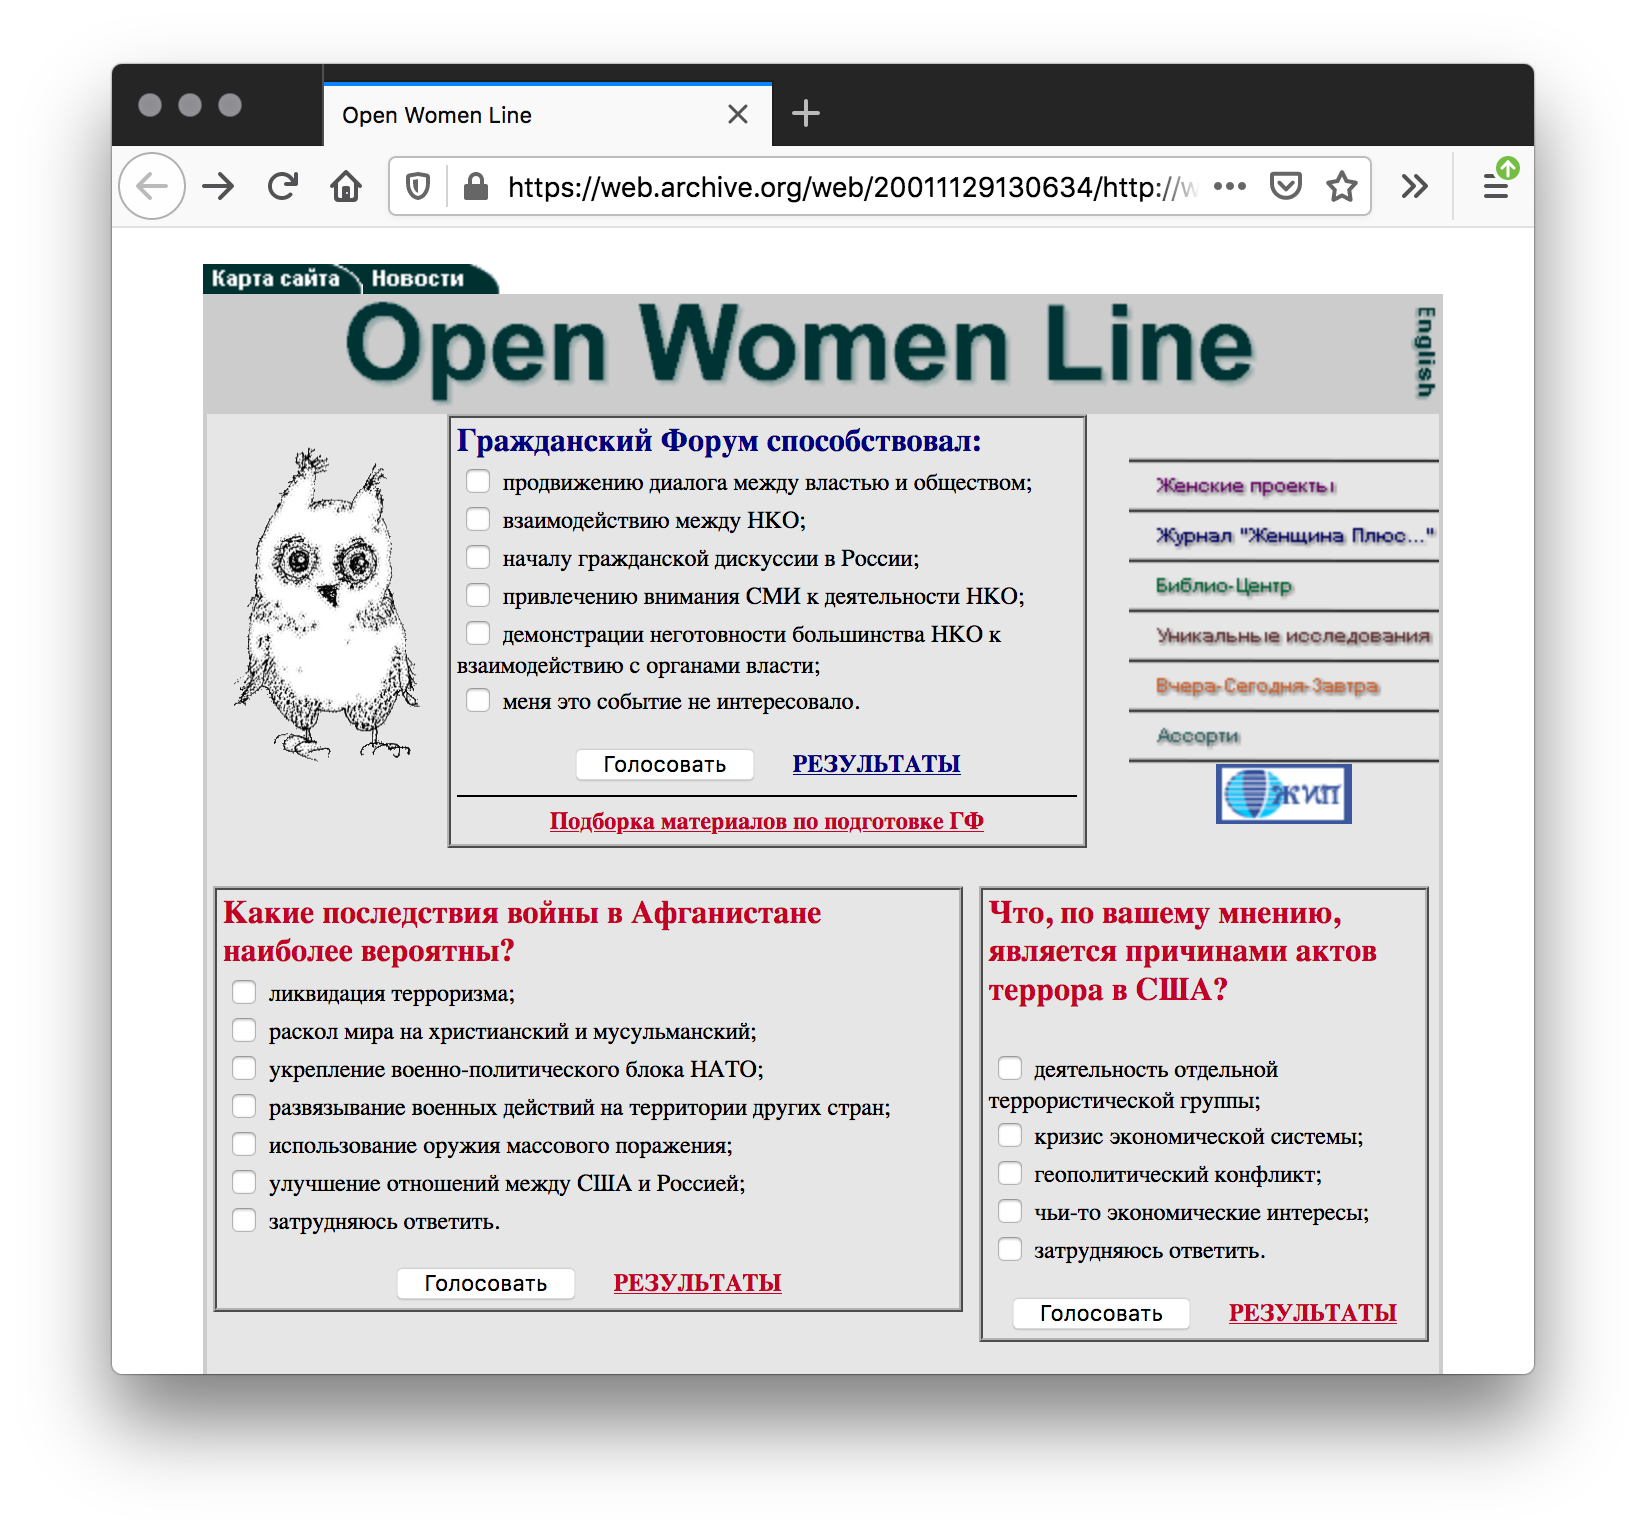The height and width of the screenshot is (1534, 1646).
Task: Open Уникальные исследования sidebar item
Action: click(1293, 636)
